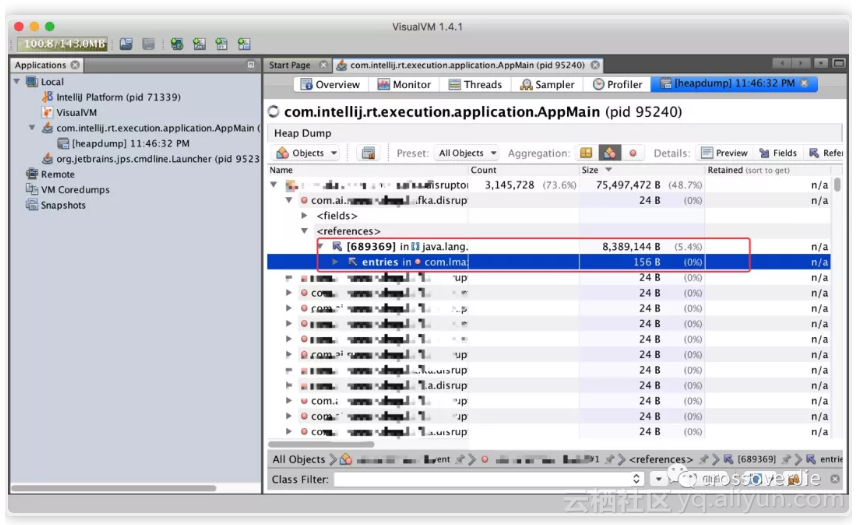
Task: Expand the selected entries reference row
Action: click(335, 262)
